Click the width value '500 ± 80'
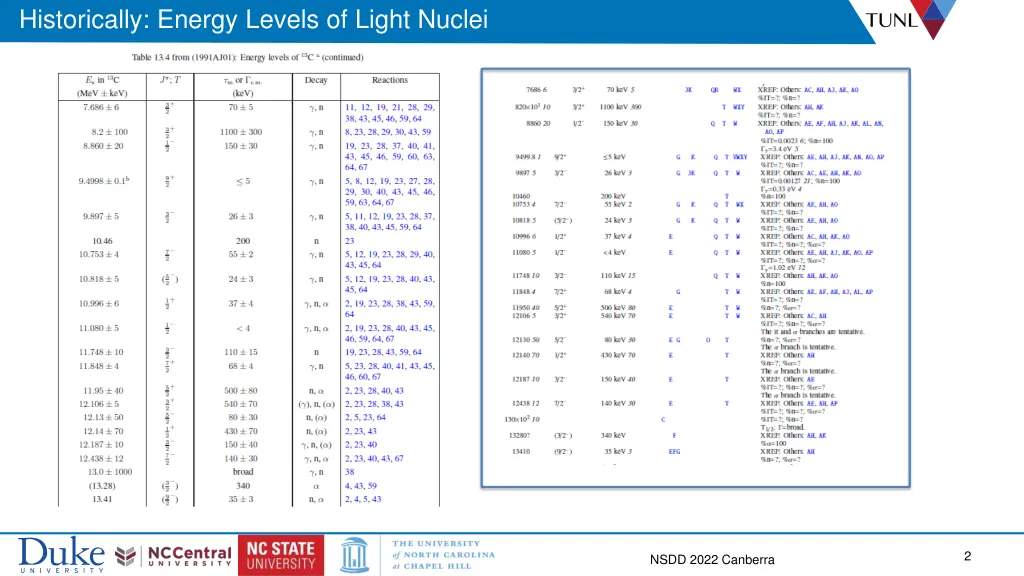Viewport: 1024px width, 576px height. [x=240, y=391]
